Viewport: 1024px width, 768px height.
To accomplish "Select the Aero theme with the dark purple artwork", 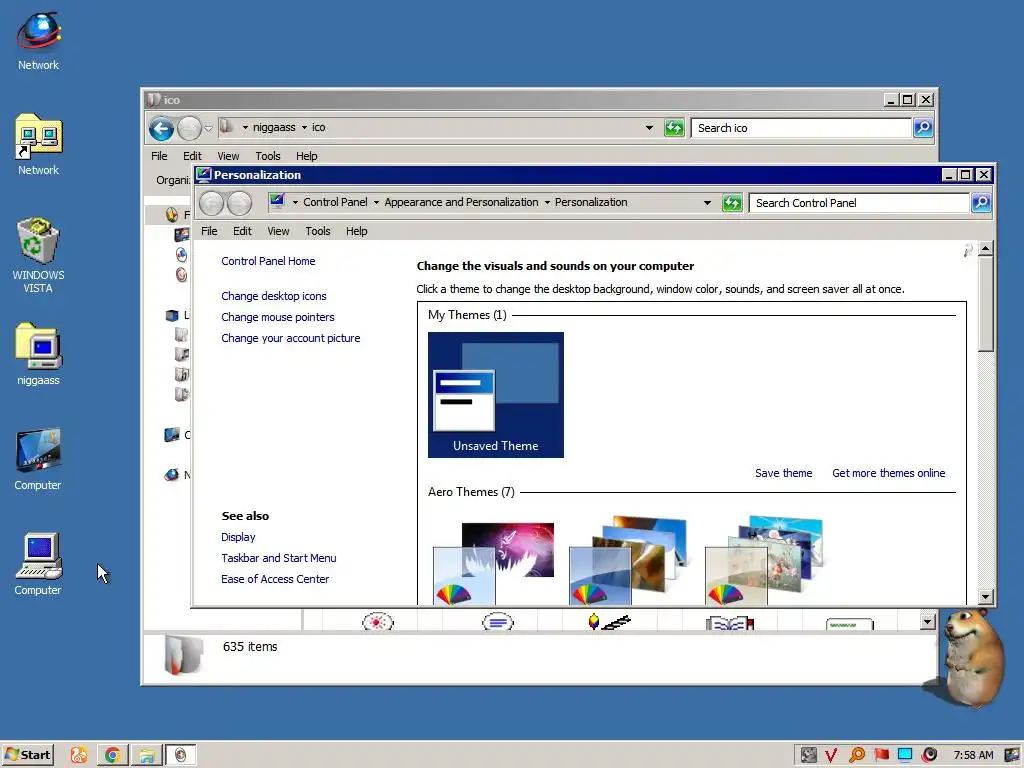I will coord(494,563).
